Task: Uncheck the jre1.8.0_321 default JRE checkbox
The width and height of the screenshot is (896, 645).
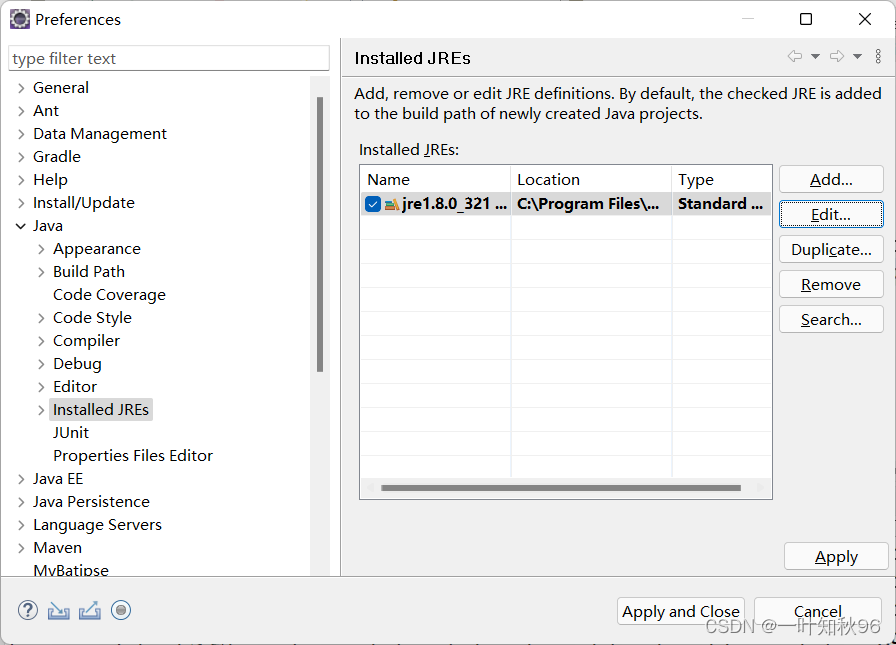Action: pos(372,203)
